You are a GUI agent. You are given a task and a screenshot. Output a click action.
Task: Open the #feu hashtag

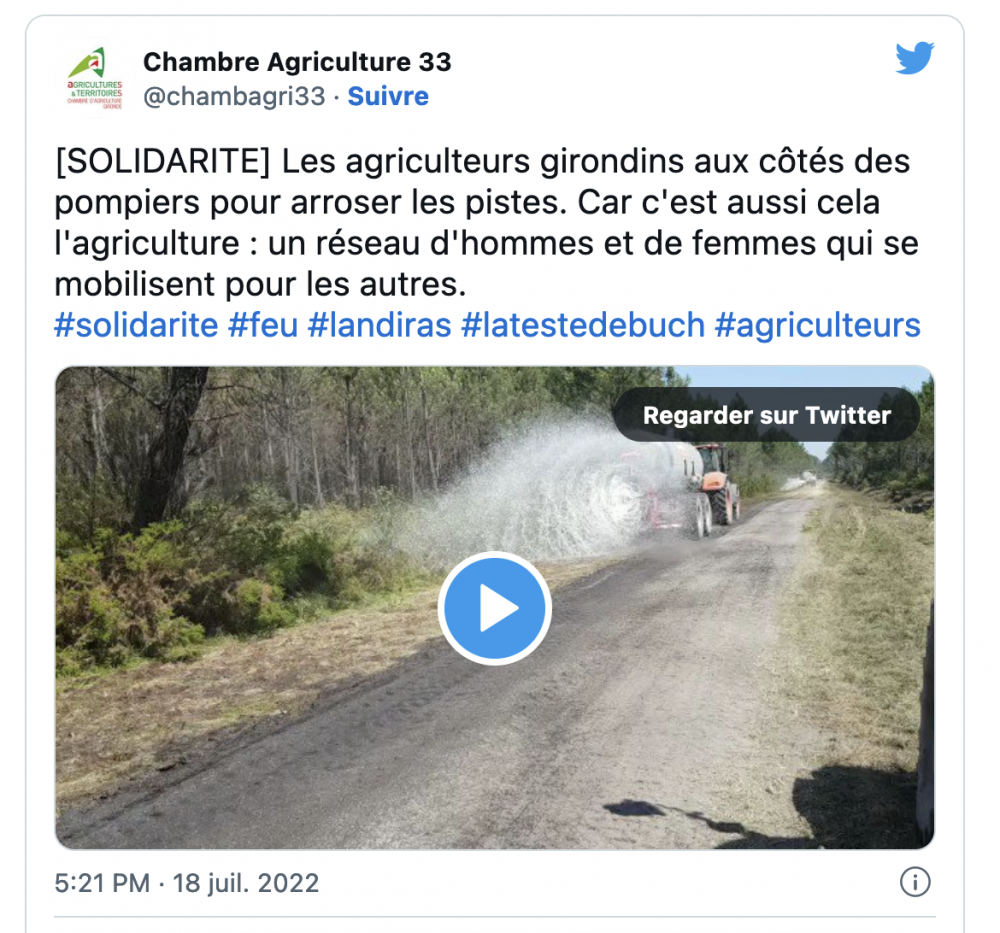coord(263,325)
